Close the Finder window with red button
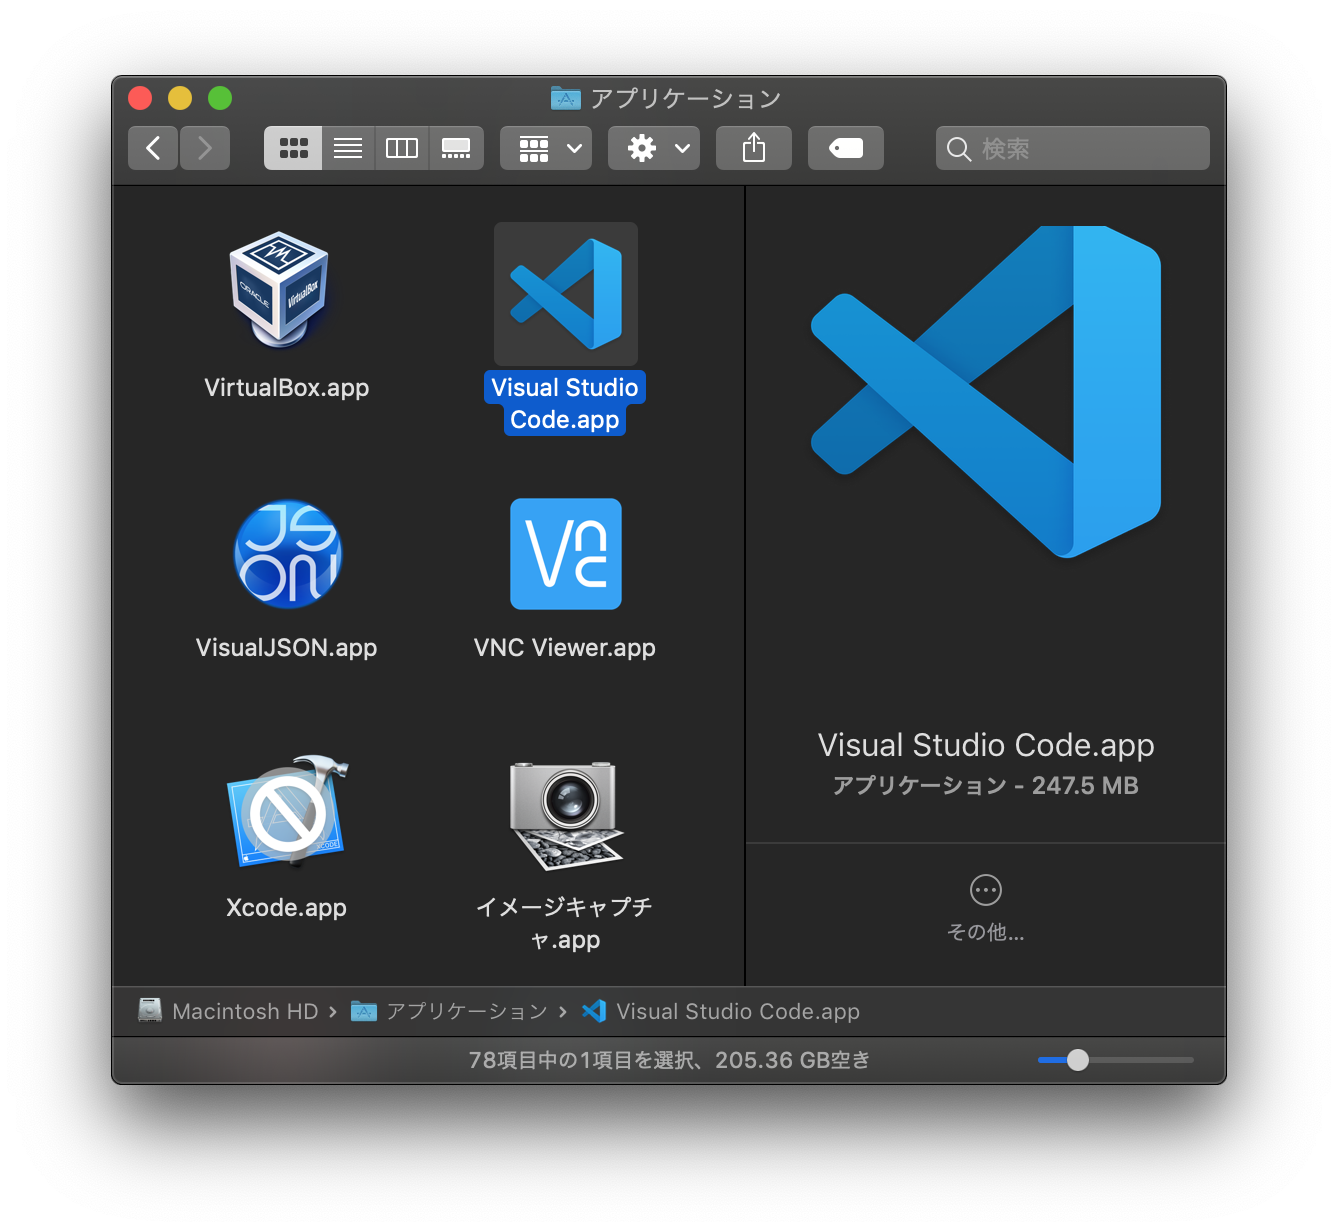 140,98
